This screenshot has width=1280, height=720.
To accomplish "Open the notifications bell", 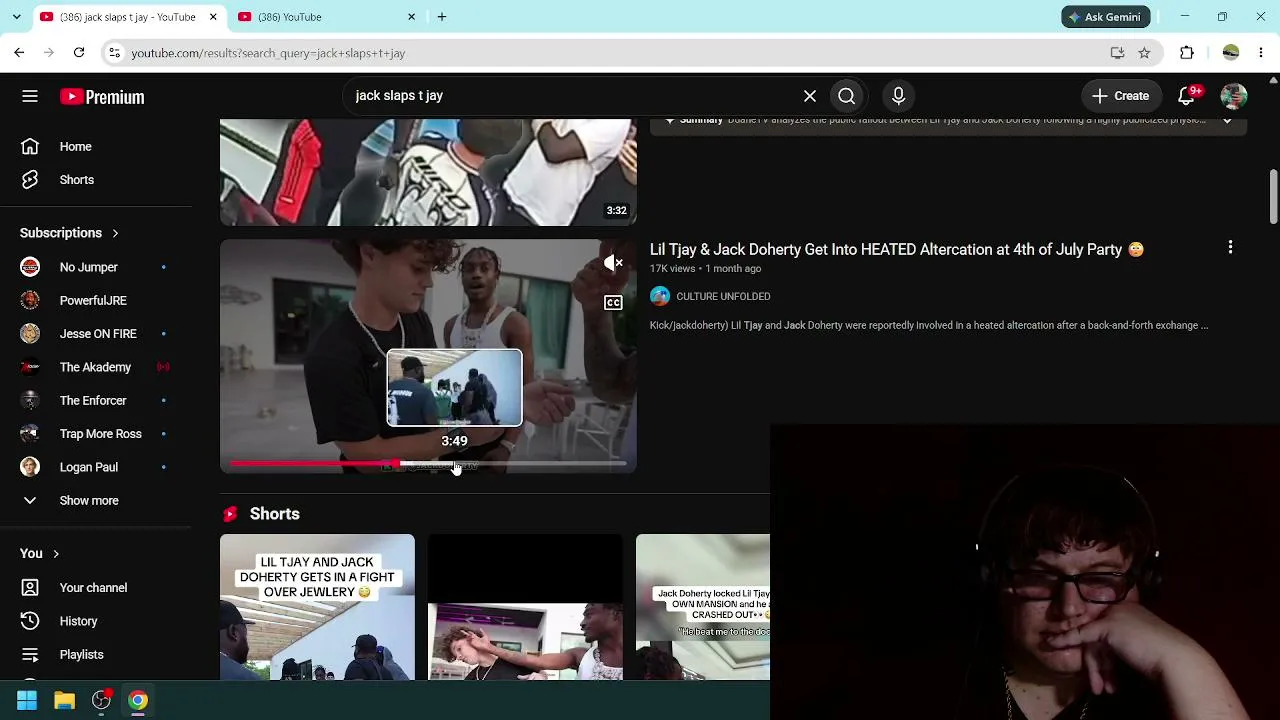I will [1187, 96].
